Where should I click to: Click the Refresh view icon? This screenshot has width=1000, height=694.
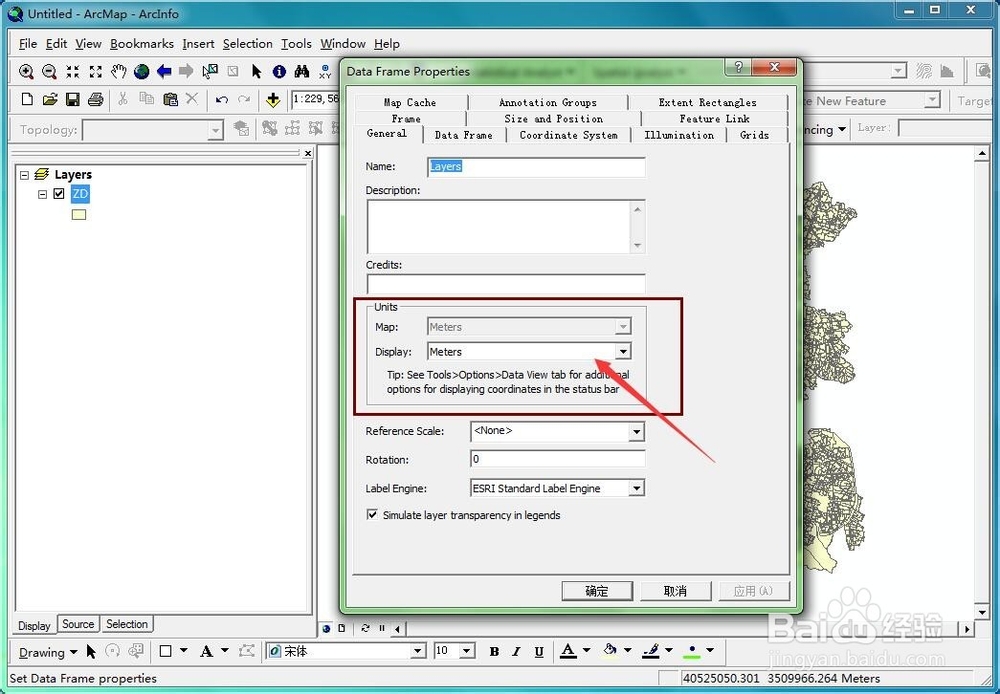click(365, 628)
